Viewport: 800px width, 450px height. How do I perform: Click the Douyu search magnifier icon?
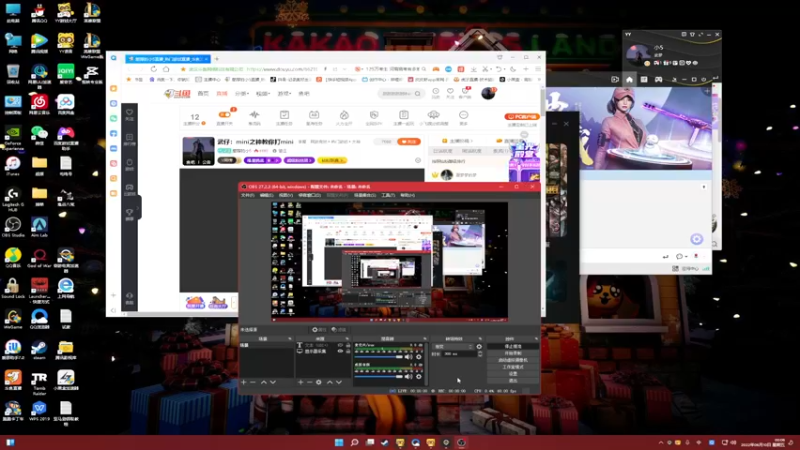[418, 94]
